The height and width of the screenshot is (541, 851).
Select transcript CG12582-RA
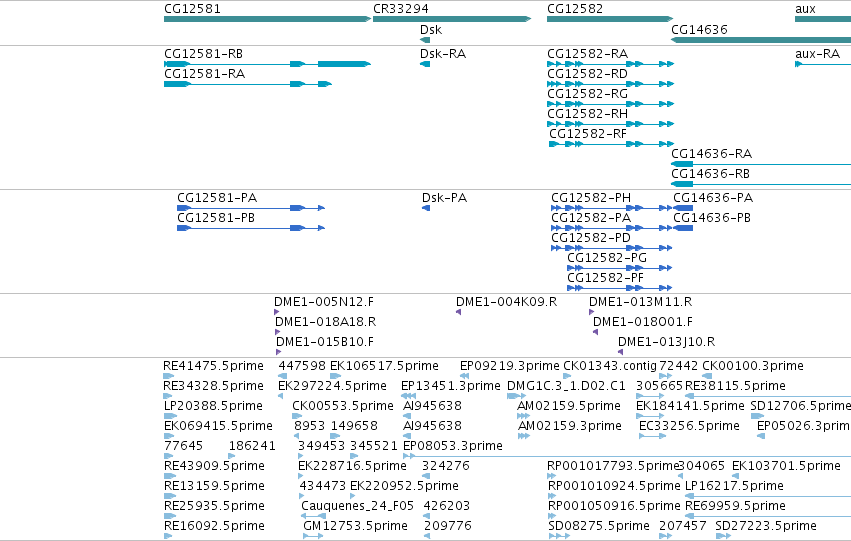pos(611,64)
